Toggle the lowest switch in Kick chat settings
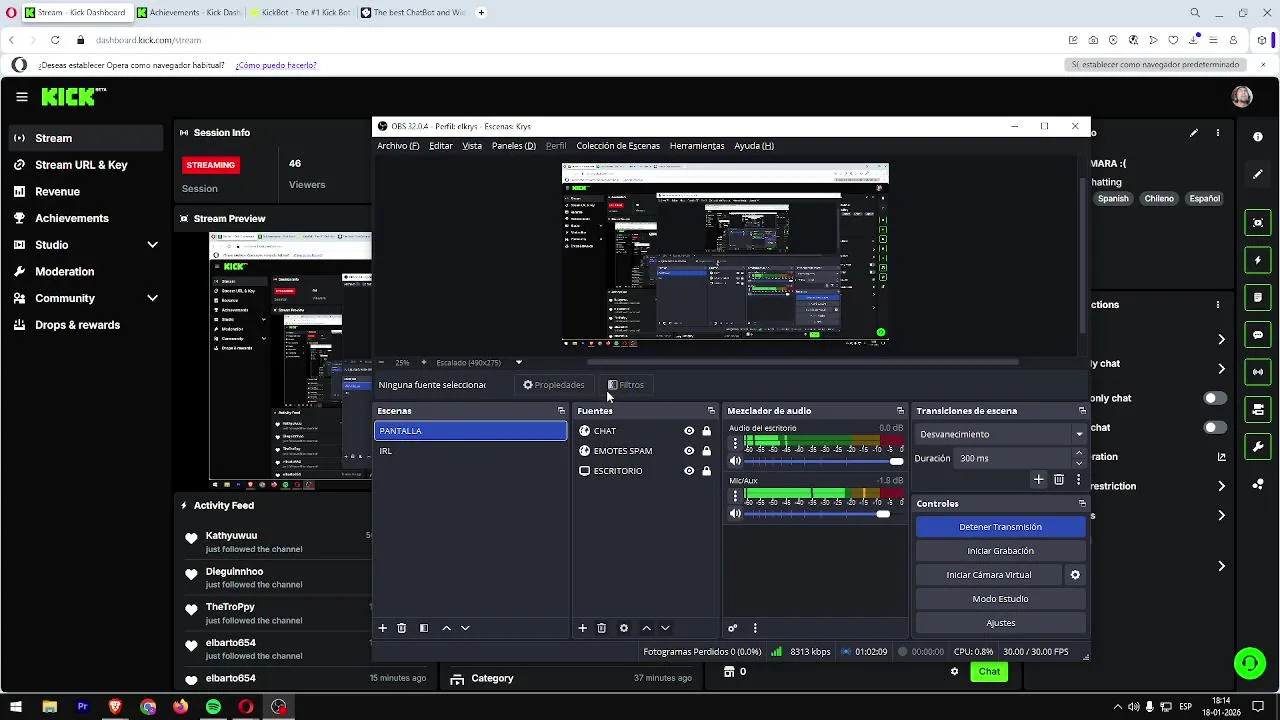 (x=1215, y=427)
